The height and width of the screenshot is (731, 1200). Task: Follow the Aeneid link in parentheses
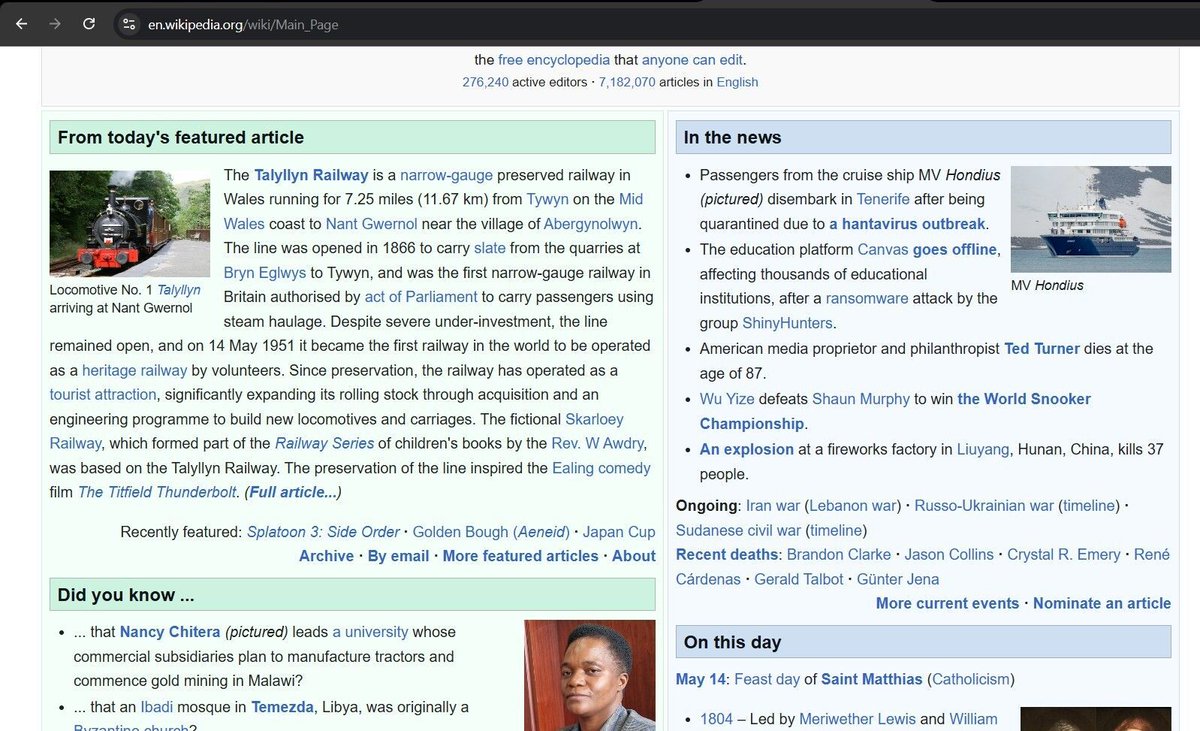[541, 532]
